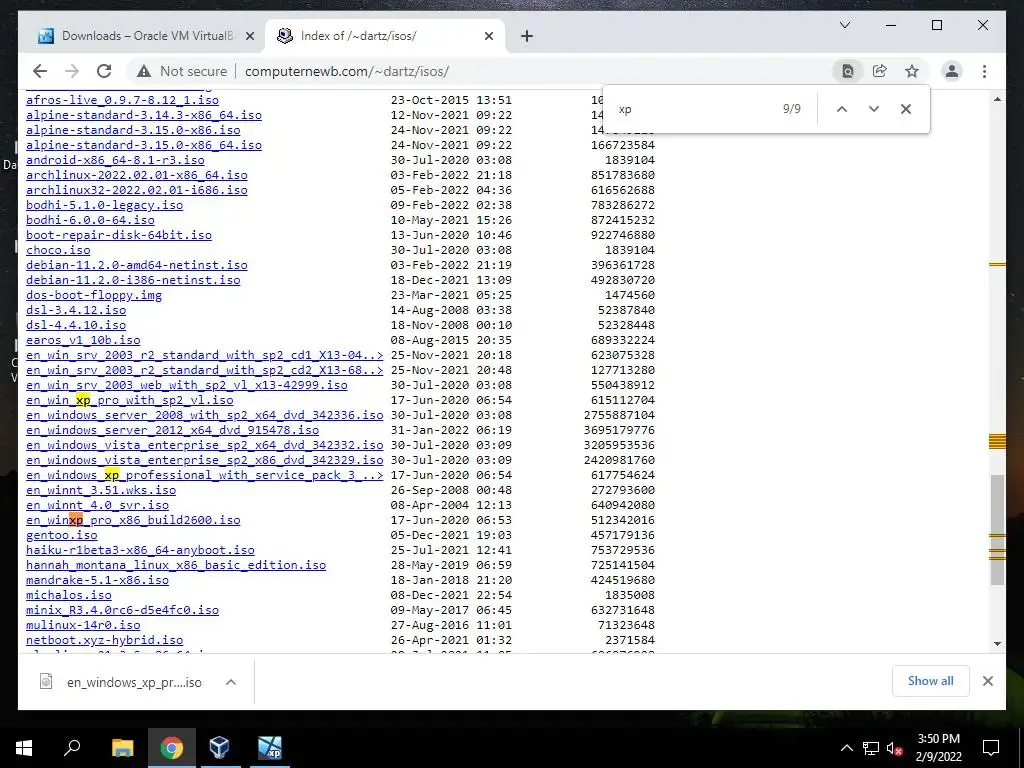1024x768 pixels.
Task: Open Windows taskbar search
Action: [72, 748]
